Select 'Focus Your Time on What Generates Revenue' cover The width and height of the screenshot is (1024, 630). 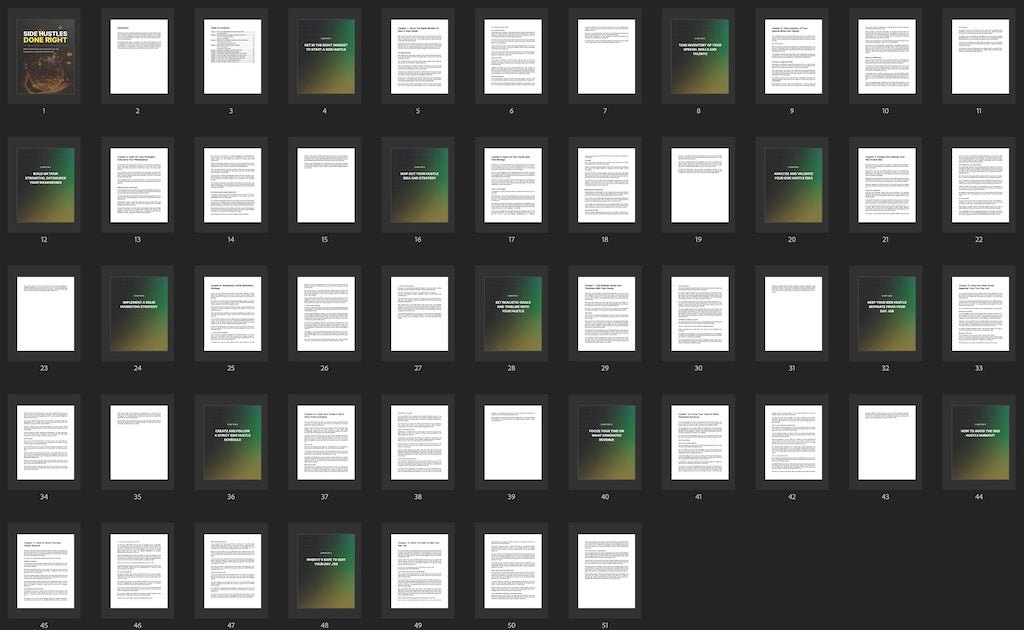[x=606, y=442]
